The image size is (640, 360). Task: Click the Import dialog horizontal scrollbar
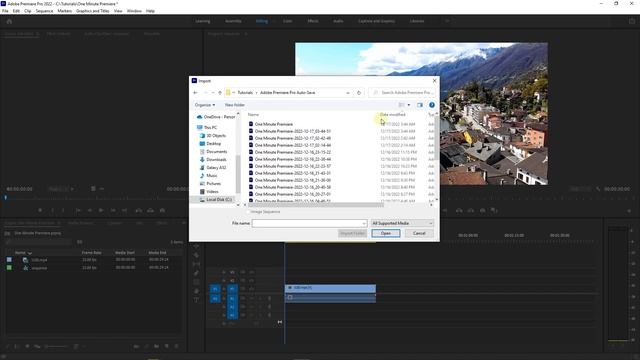click(x=316, y=205)
